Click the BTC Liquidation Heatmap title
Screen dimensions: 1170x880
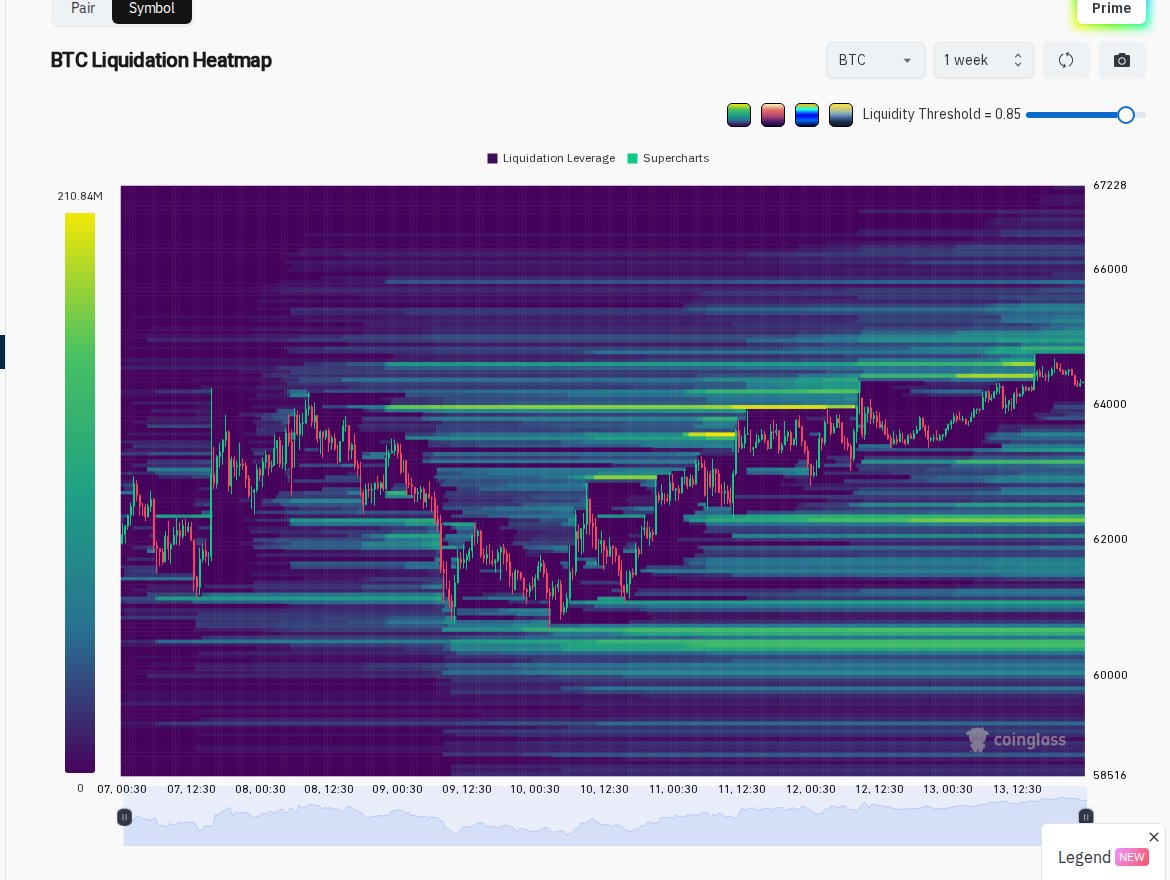tap(161, 60)
